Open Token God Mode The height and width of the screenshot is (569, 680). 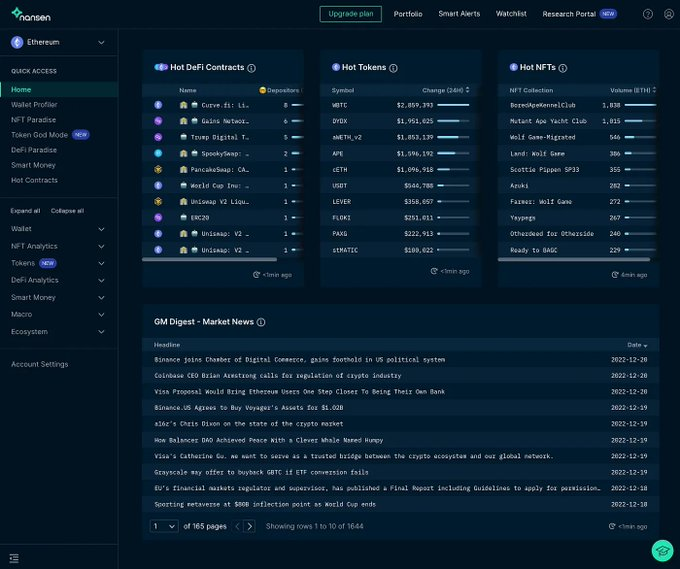(50, 135)
